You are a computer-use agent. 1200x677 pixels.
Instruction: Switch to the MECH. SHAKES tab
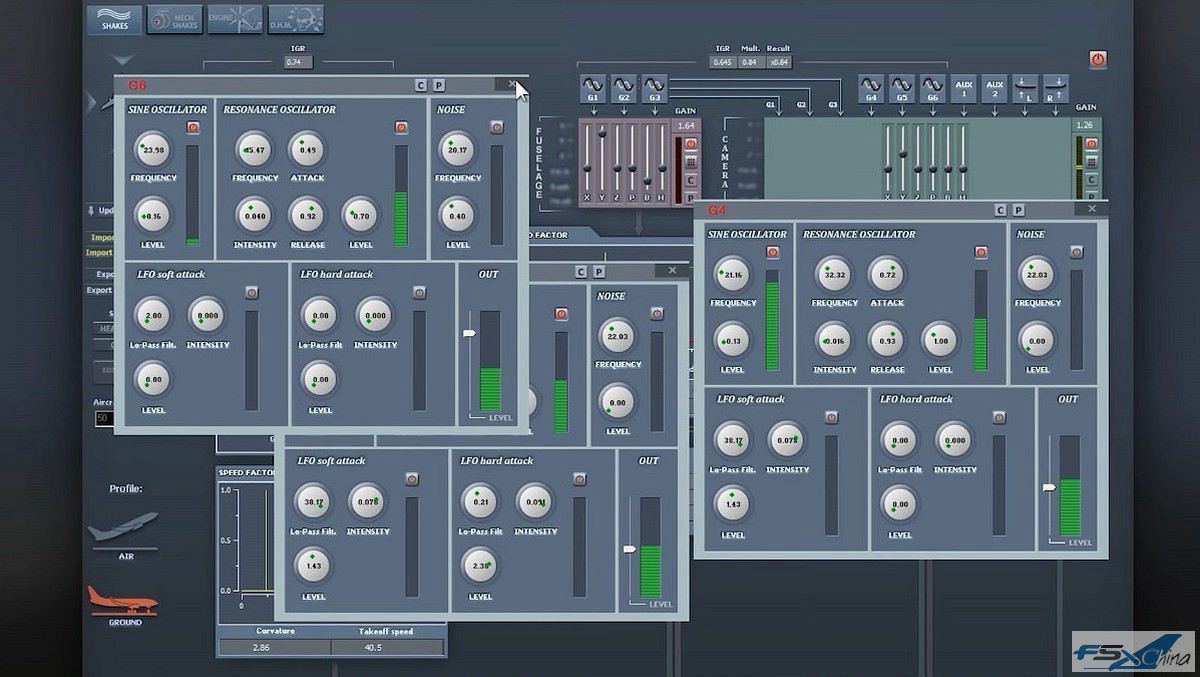coord(174,18)
